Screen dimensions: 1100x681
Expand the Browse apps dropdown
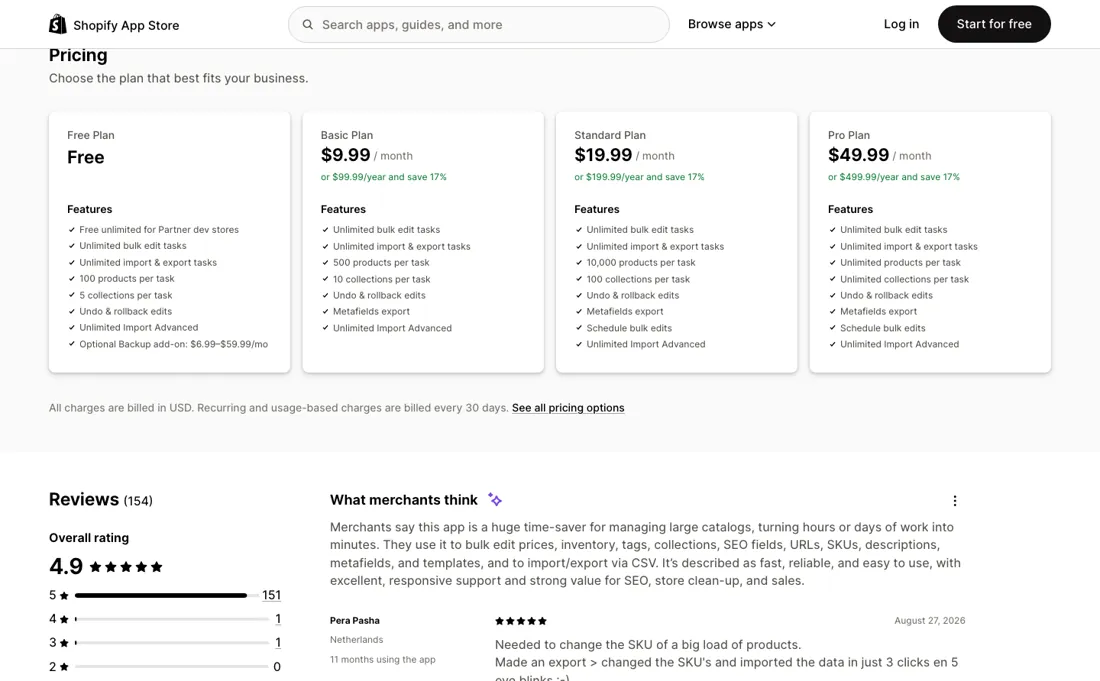(x=732, y=24)
